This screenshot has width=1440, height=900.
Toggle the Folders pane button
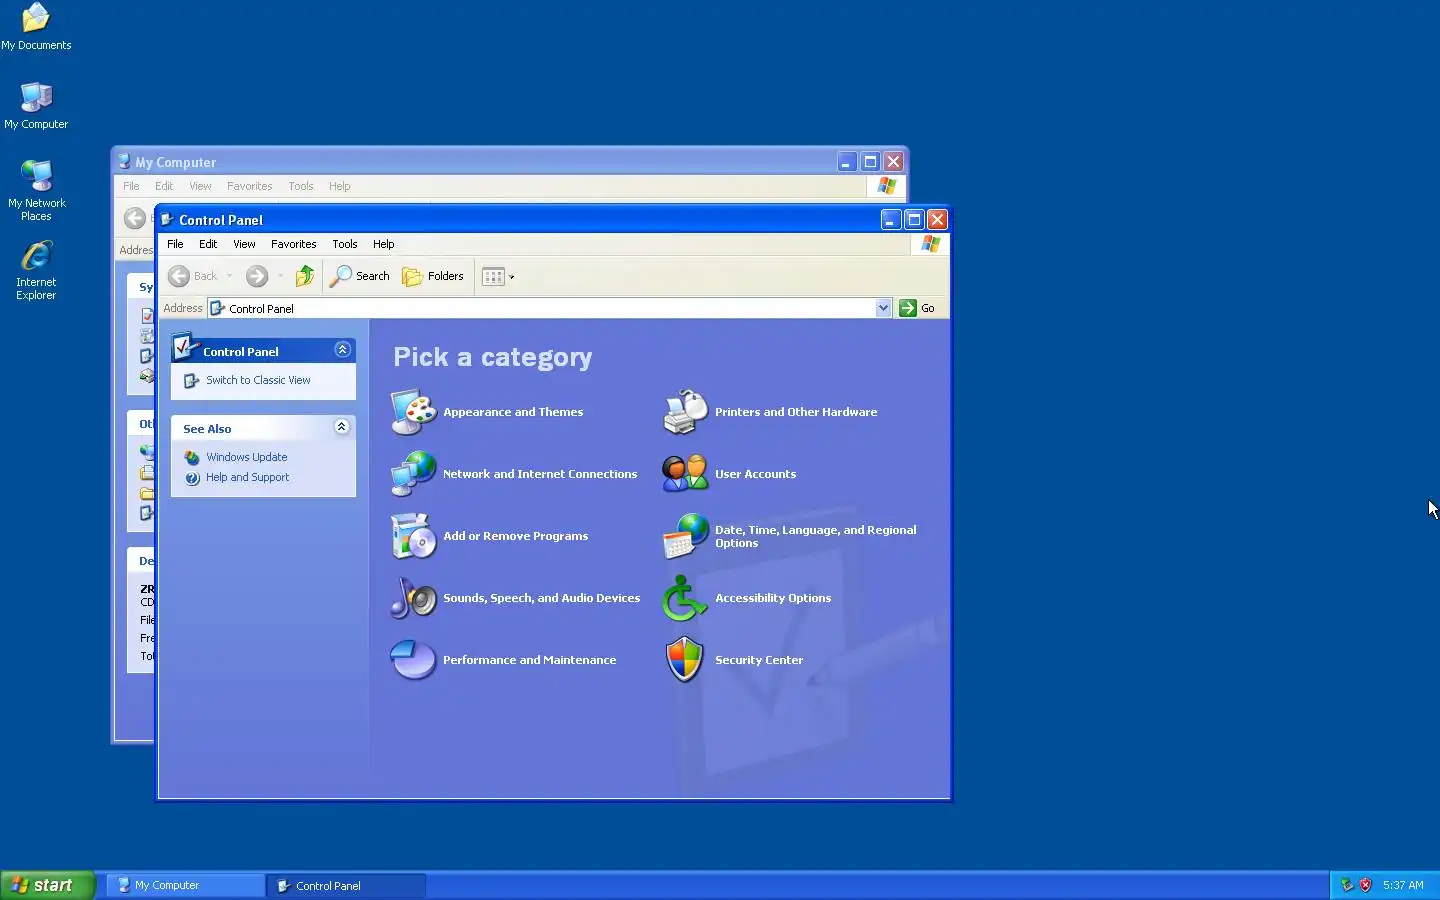pos(433,276)
